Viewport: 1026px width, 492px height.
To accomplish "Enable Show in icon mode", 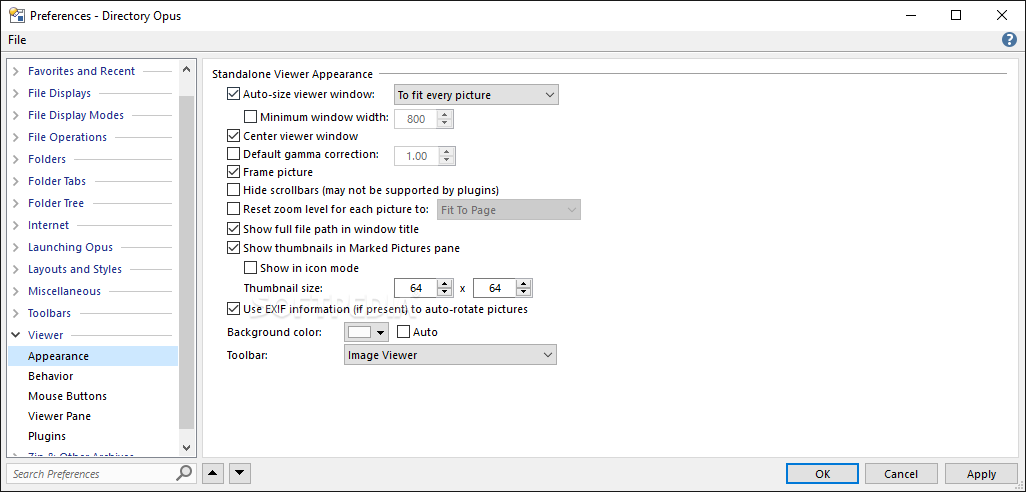I will 250,268.
